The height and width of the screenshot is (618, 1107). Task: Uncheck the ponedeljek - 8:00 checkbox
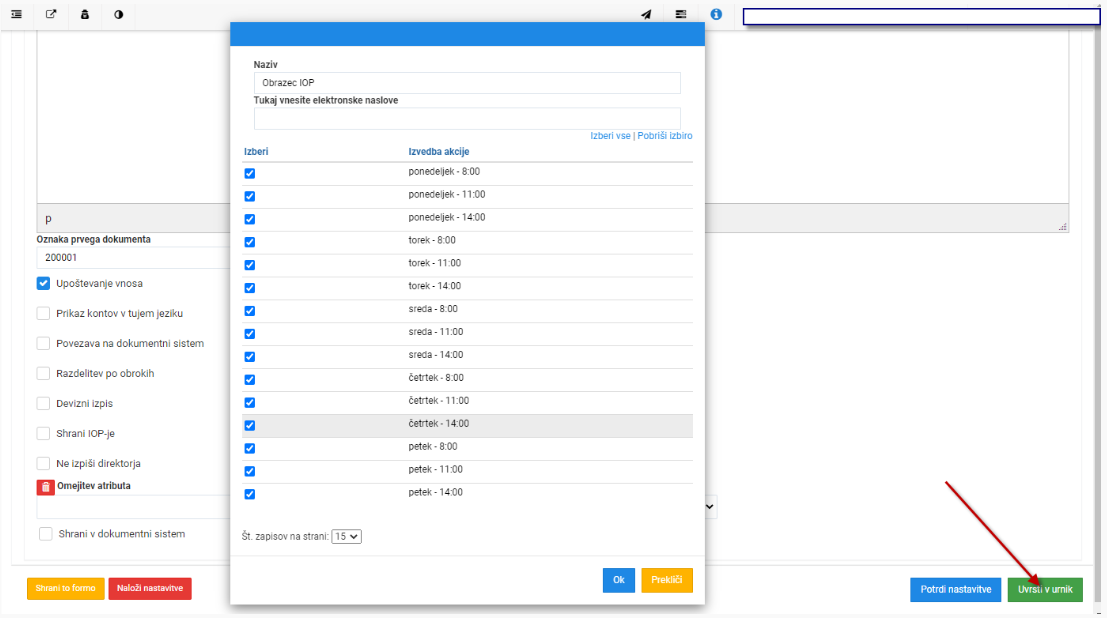point(250,173)
